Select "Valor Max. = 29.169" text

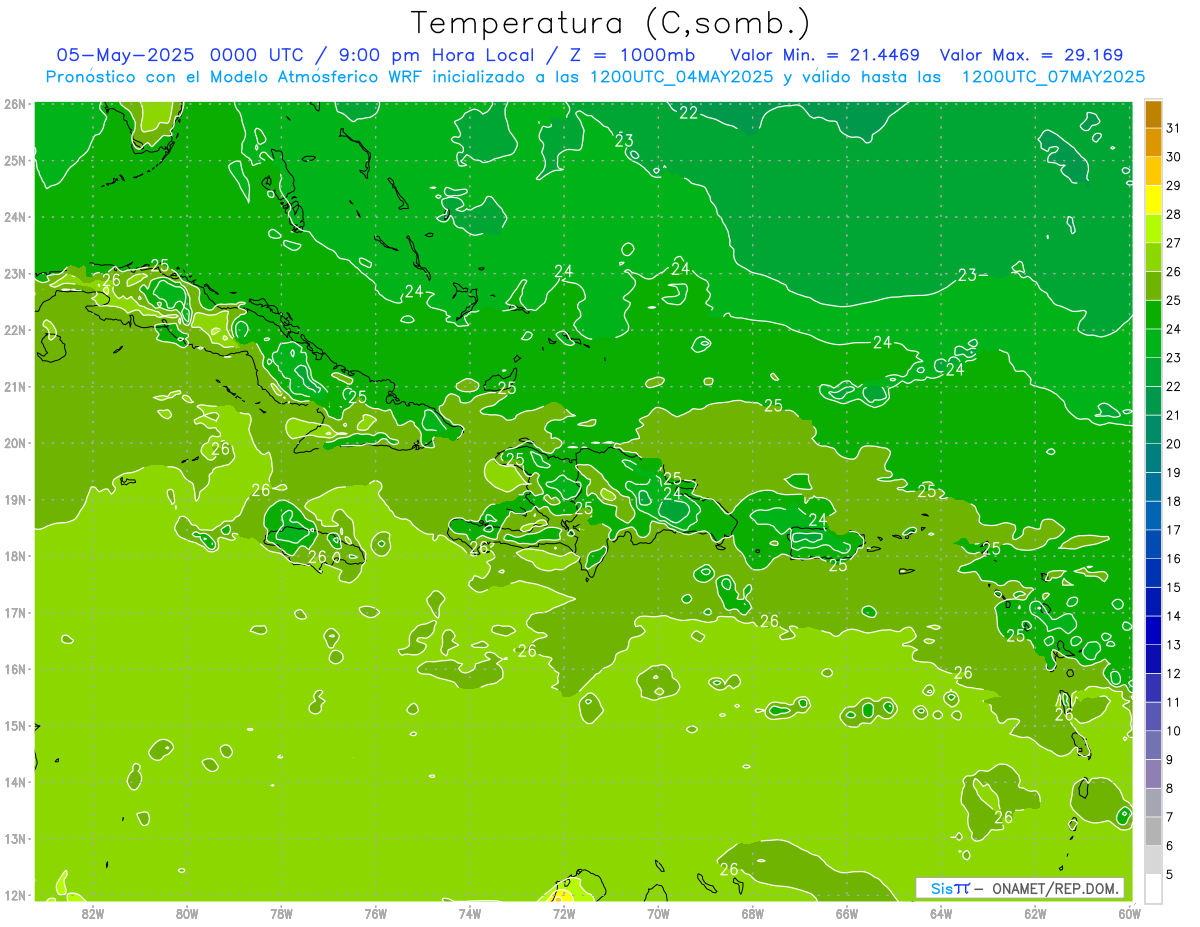1032,55
